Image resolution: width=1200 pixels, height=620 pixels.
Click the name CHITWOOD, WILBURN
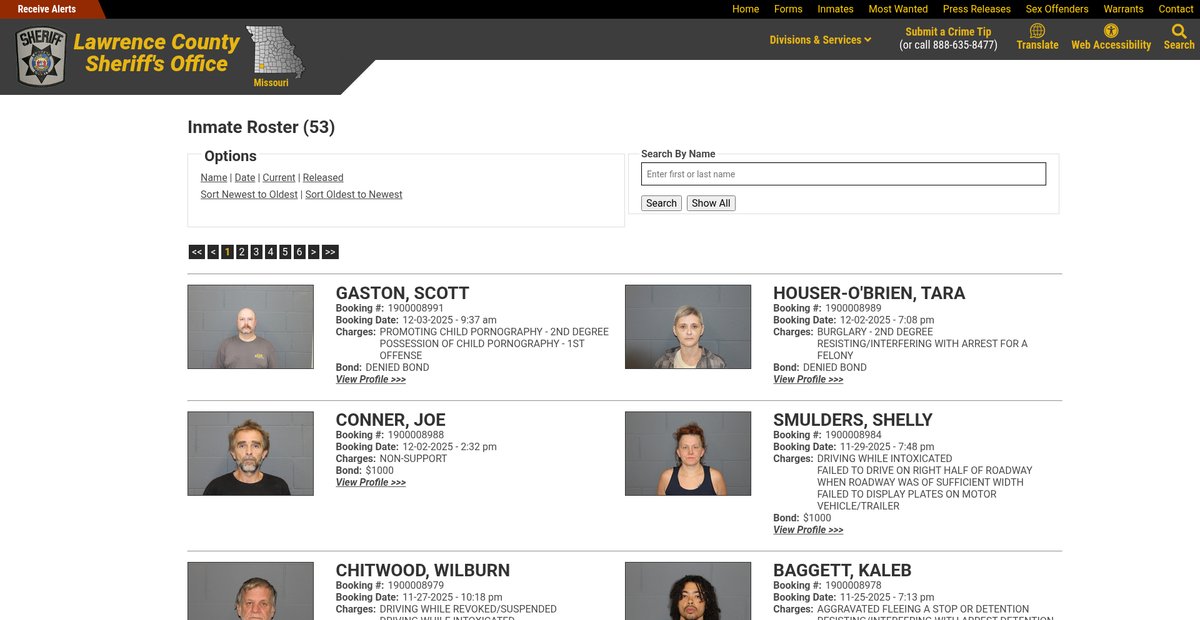pos(423,571)
